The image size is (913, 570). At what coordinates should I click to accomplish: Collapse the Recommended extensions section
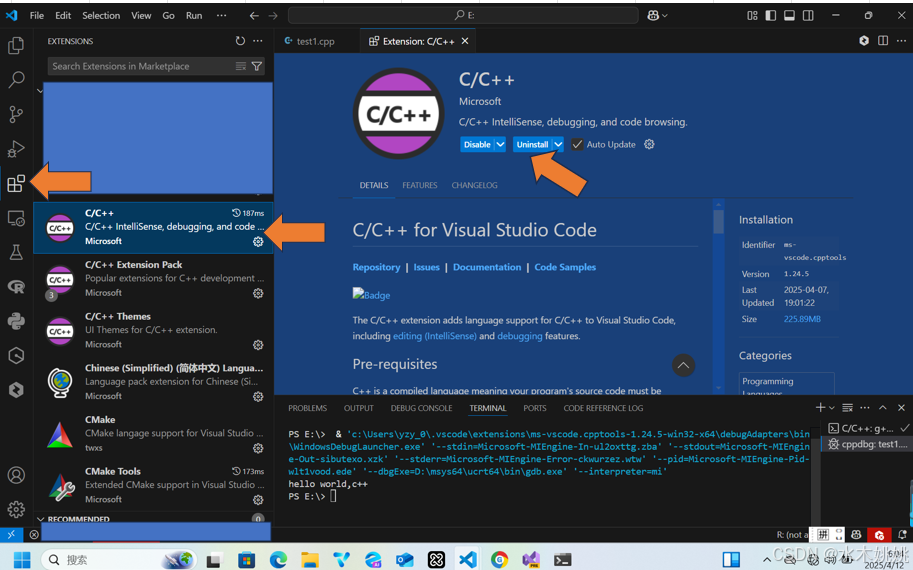40,518
